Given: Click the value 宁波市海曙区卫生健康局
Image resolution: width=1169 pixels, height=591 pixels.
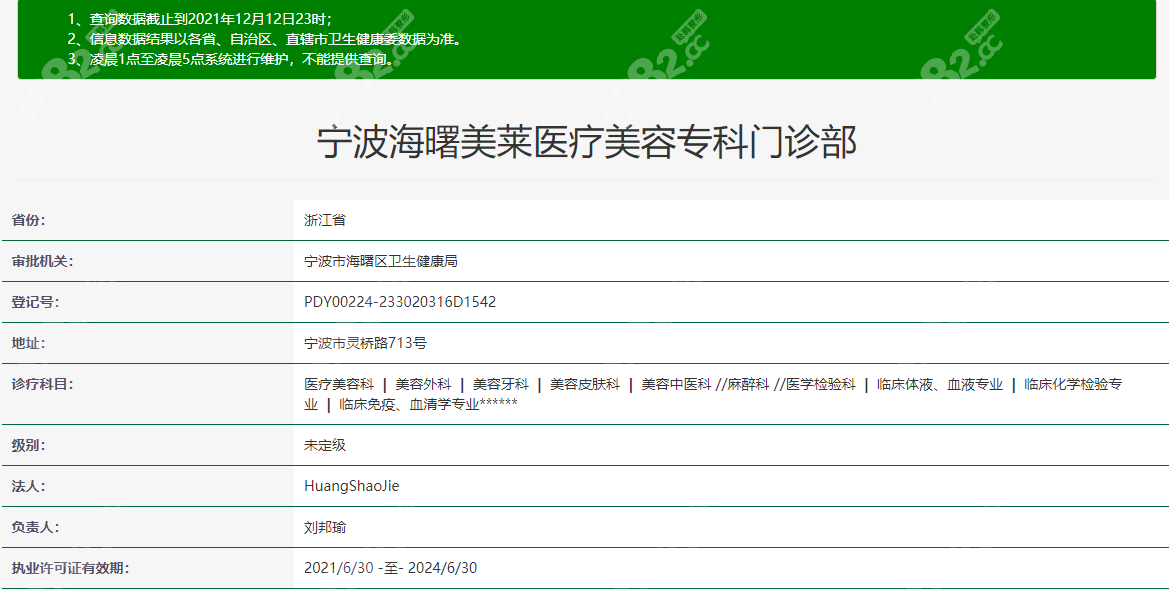Looking at the screenshot, I should click(x=380, y=262).
